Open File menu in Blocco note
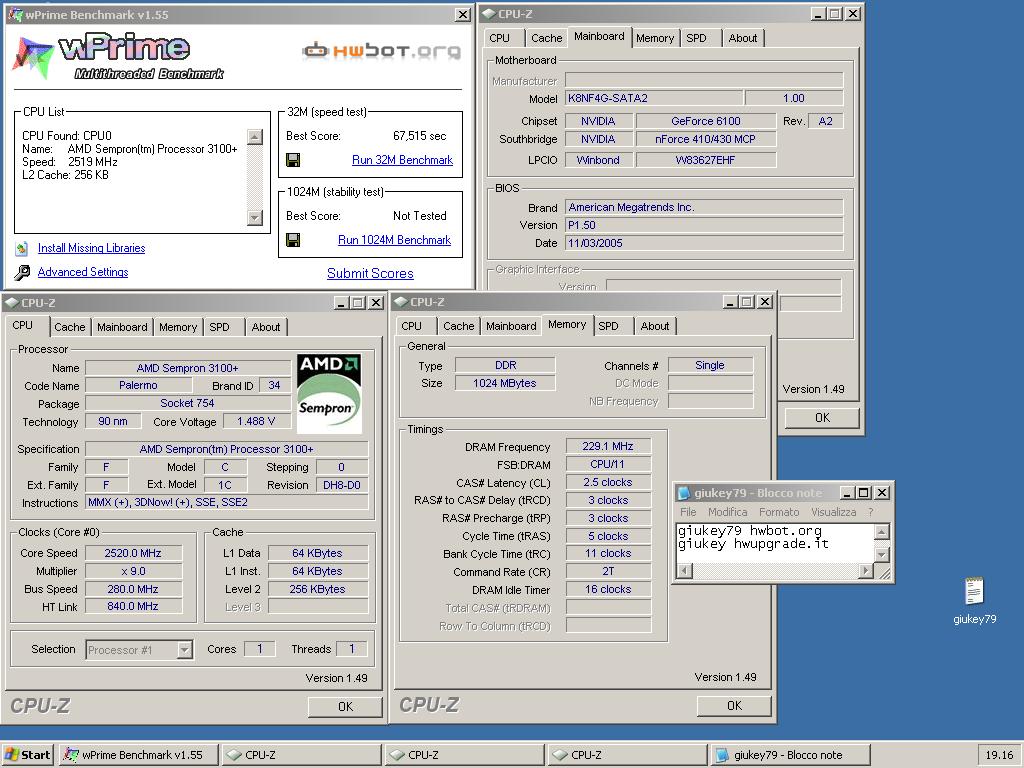Viewport: 1024px width, 768px height. pyautogui.click(x=688, y=512)
